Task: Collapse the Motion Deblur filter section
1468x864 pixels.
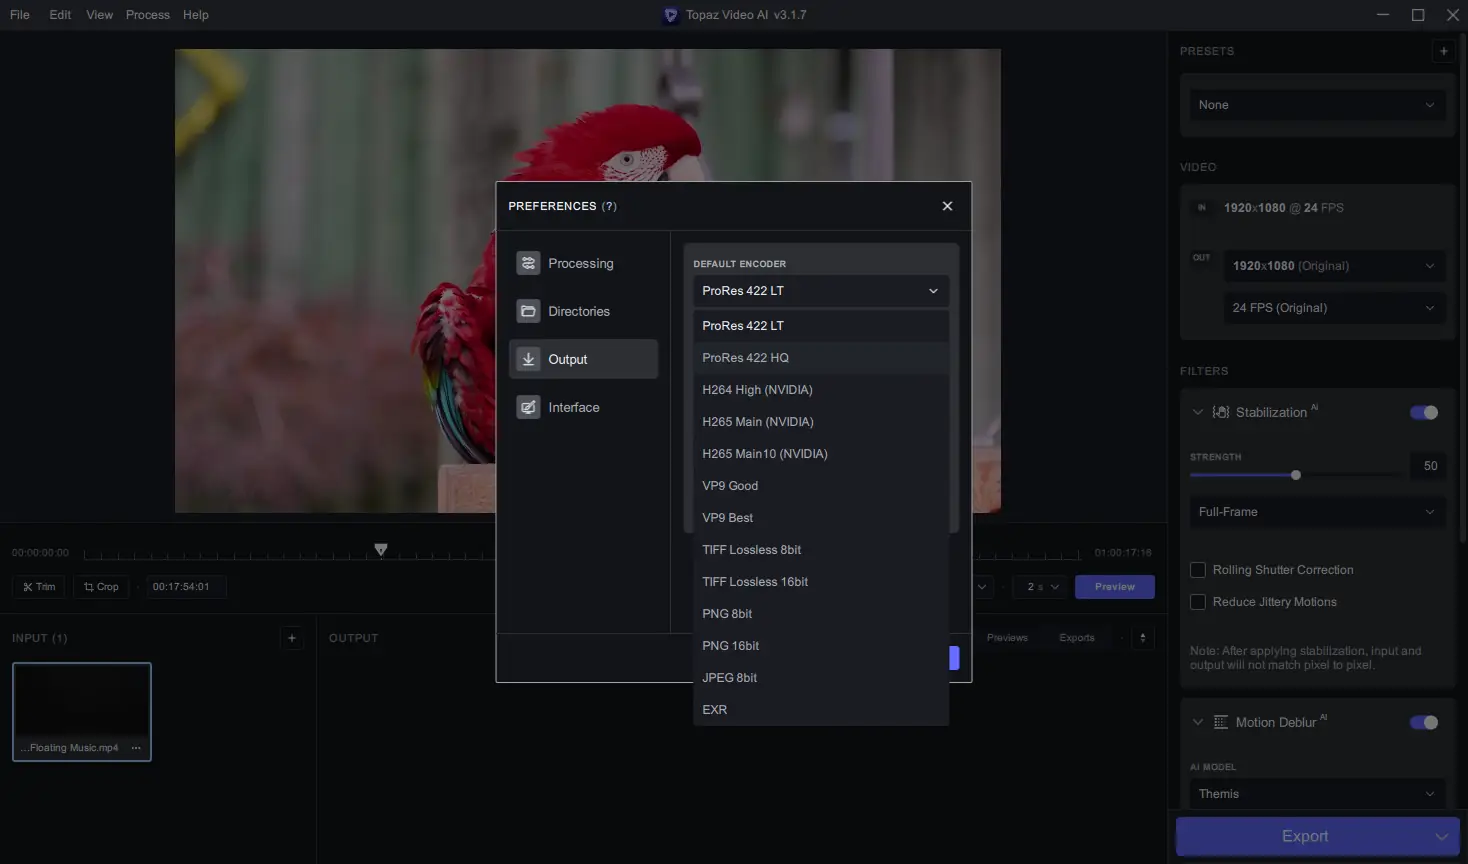Action: [x=1197, y=722]
